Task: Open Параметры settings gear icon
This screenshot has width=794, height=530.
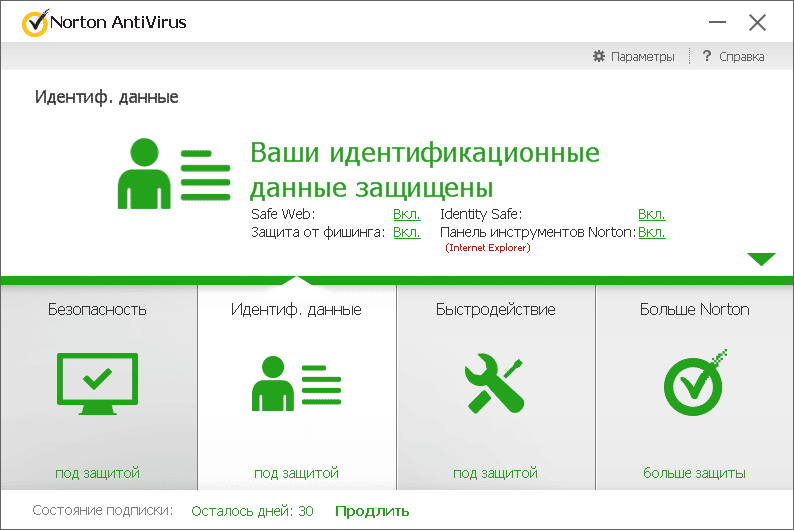Action: [599, 56]
